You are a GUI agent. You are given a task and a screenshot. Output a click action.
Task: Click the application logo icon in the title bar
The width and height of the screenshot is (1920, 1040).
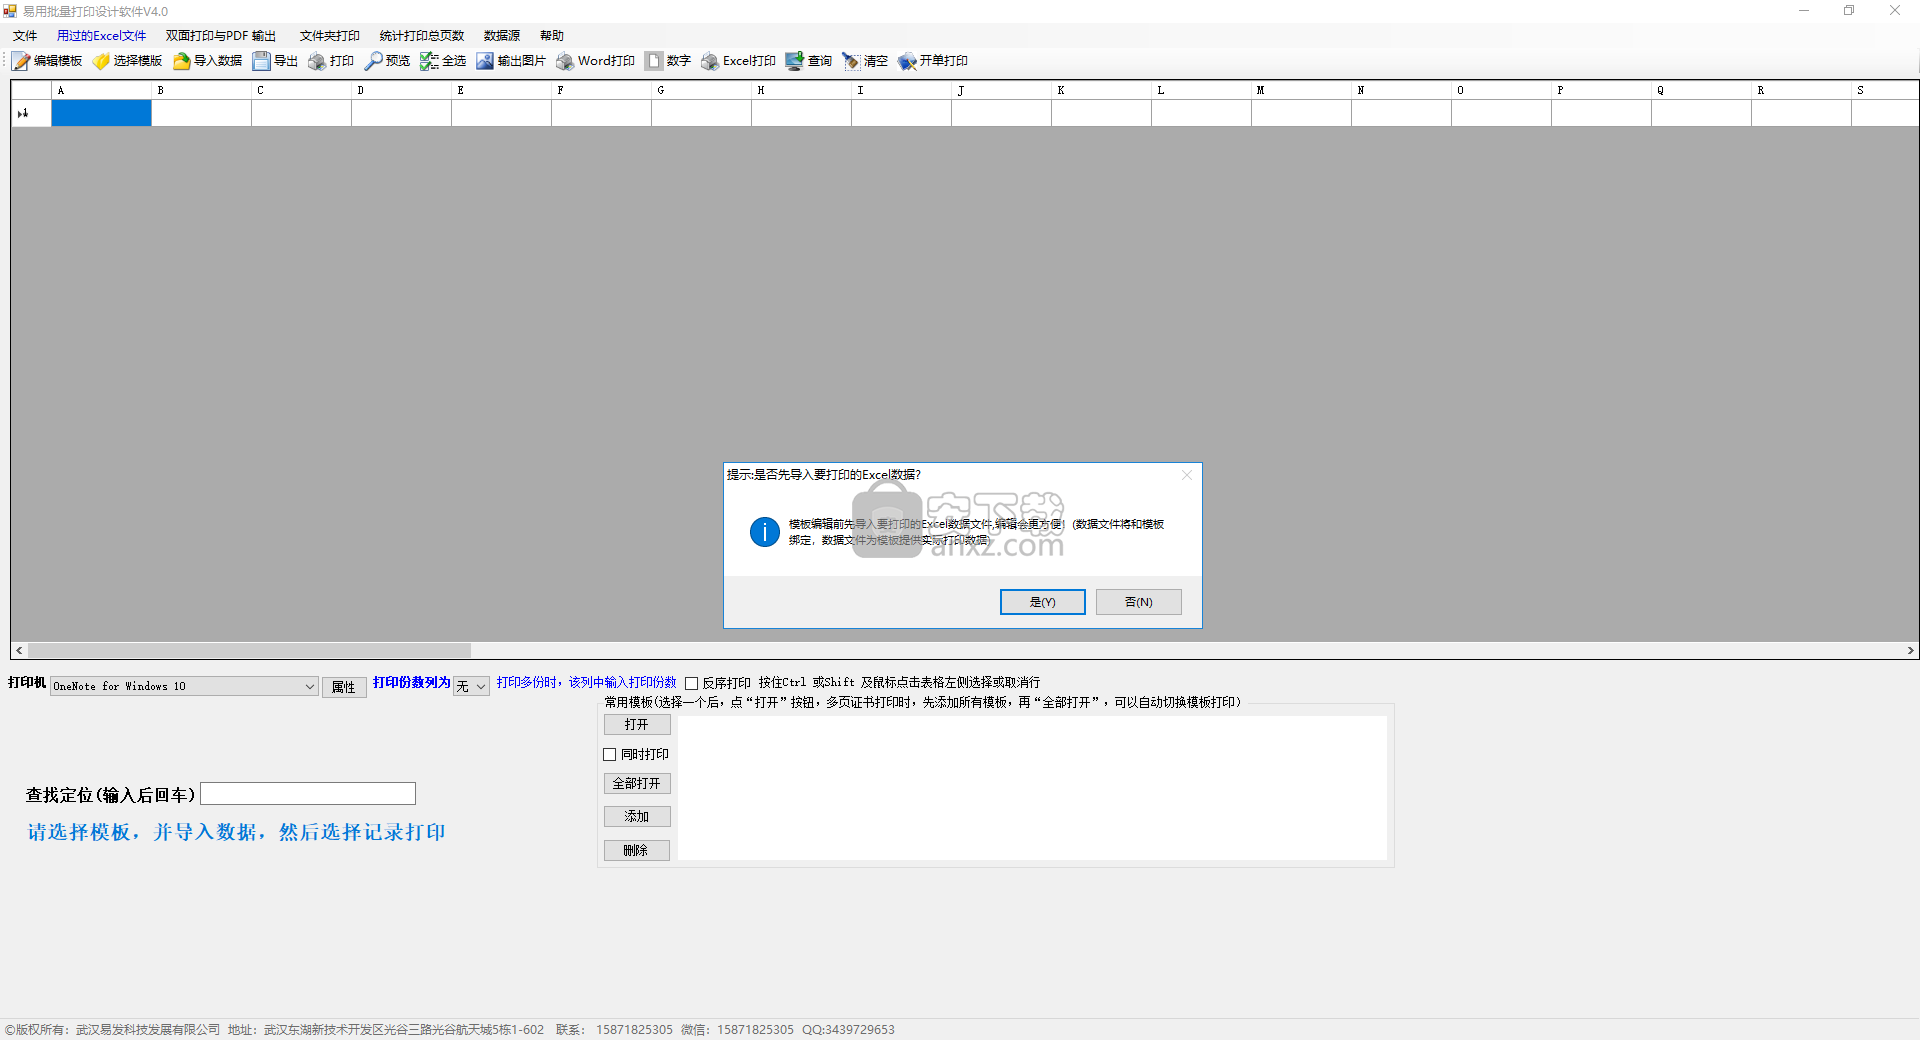pos(10,11)
